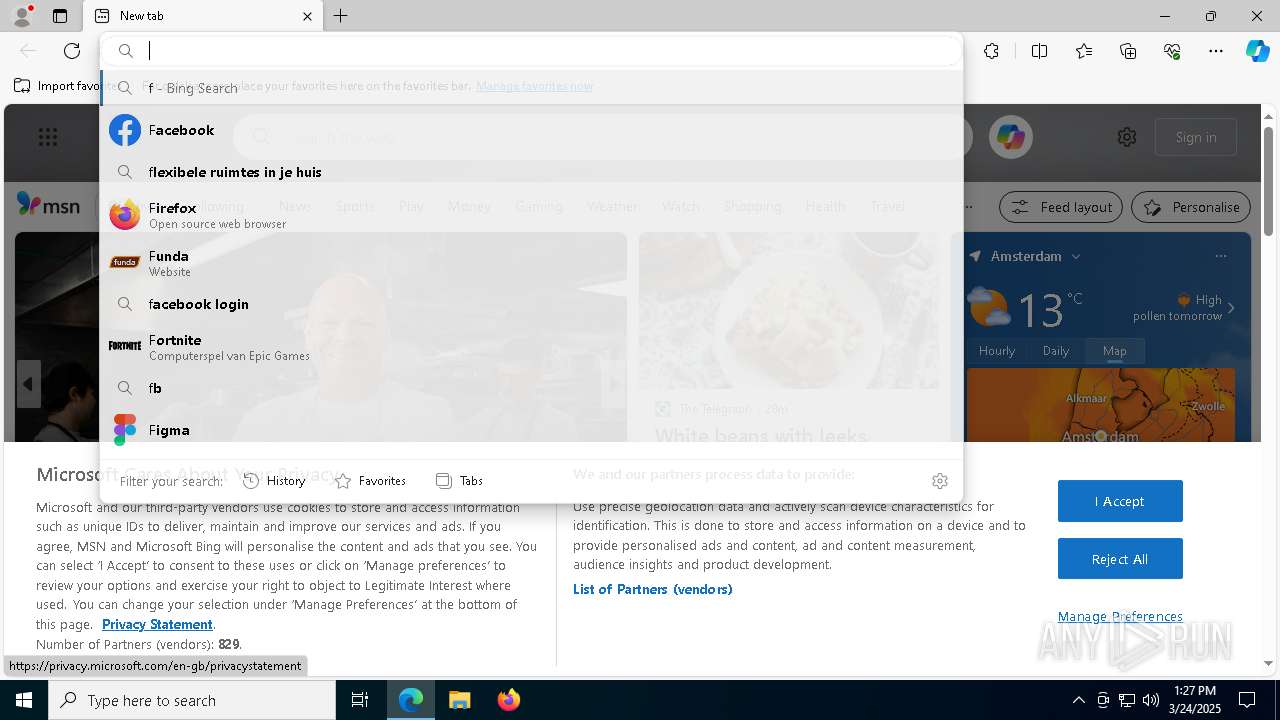Open Firefox from taskbar
Image resolution: width=1280 pixels, height=720 pixels.
click(x=508, y=700)
